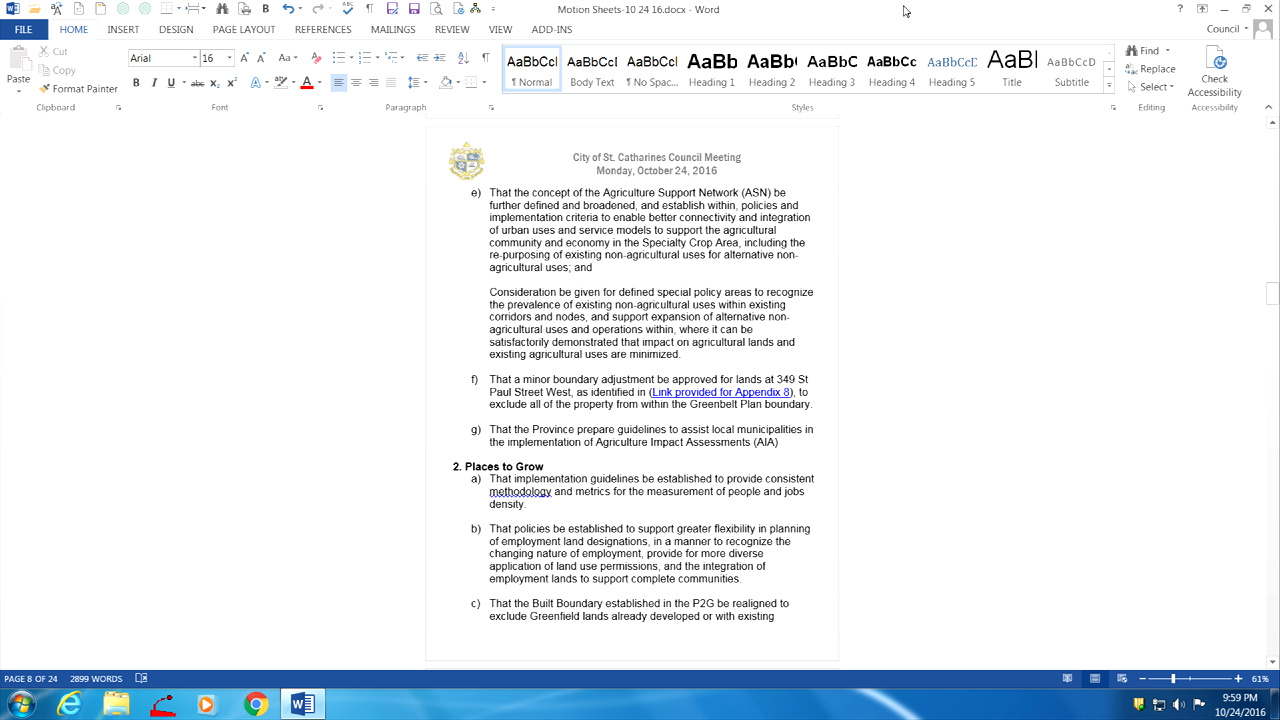The height and width of the screenshot is (720, 1280).
Task: Open Read Mode view in status bar
Action: click(1067, 679)
